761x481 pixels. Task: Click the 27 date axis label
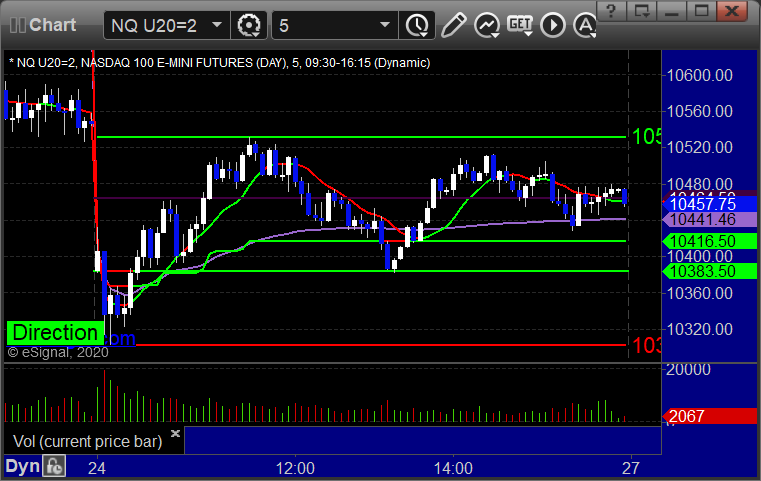(631, 468)
